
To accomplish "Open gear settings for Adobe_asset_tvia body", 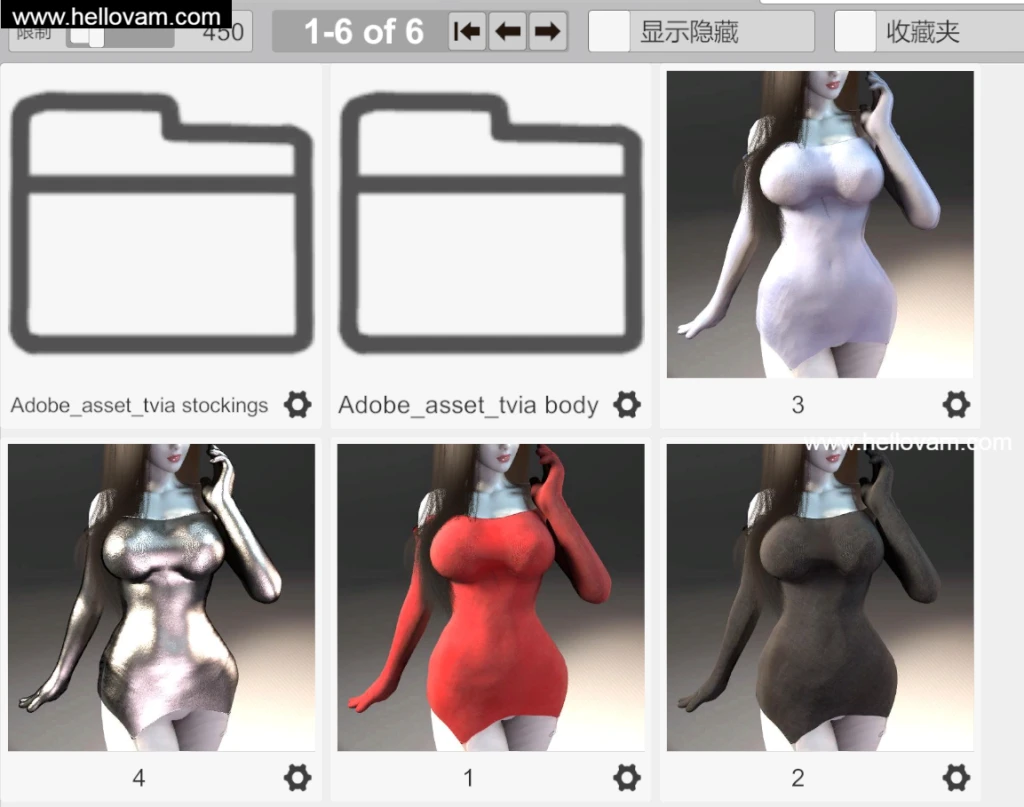I will click(626, 404).
